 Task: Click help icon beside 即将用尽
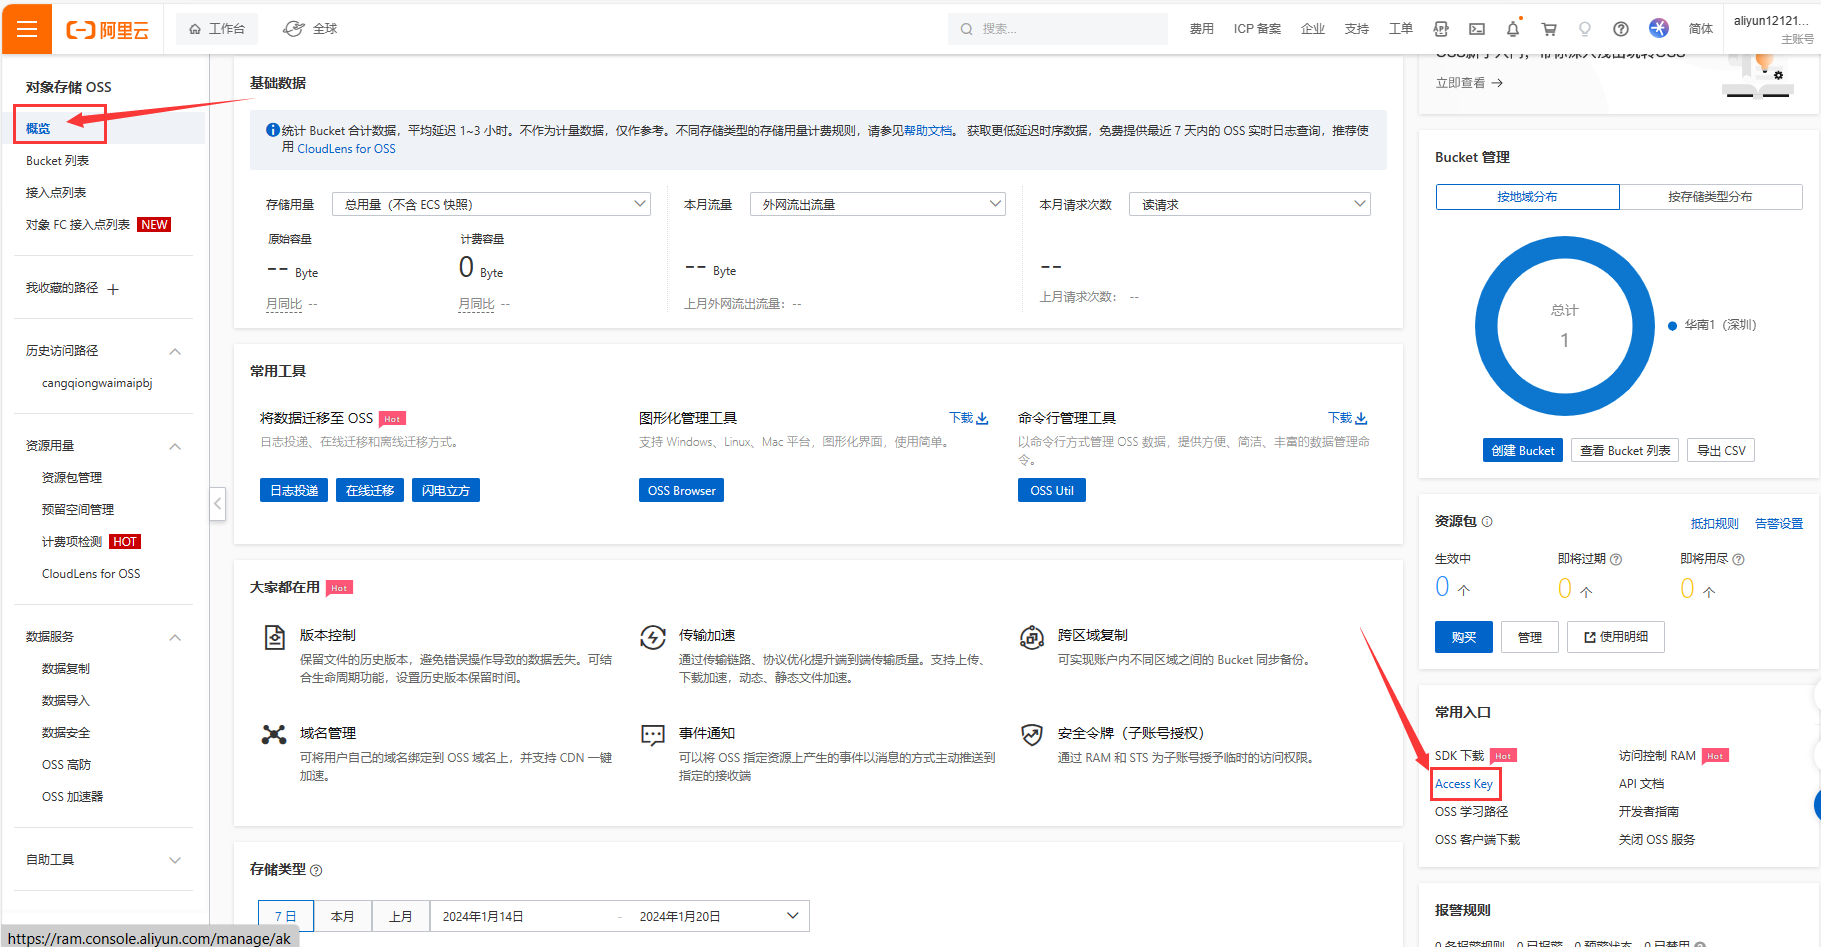tap(1738, 559)
